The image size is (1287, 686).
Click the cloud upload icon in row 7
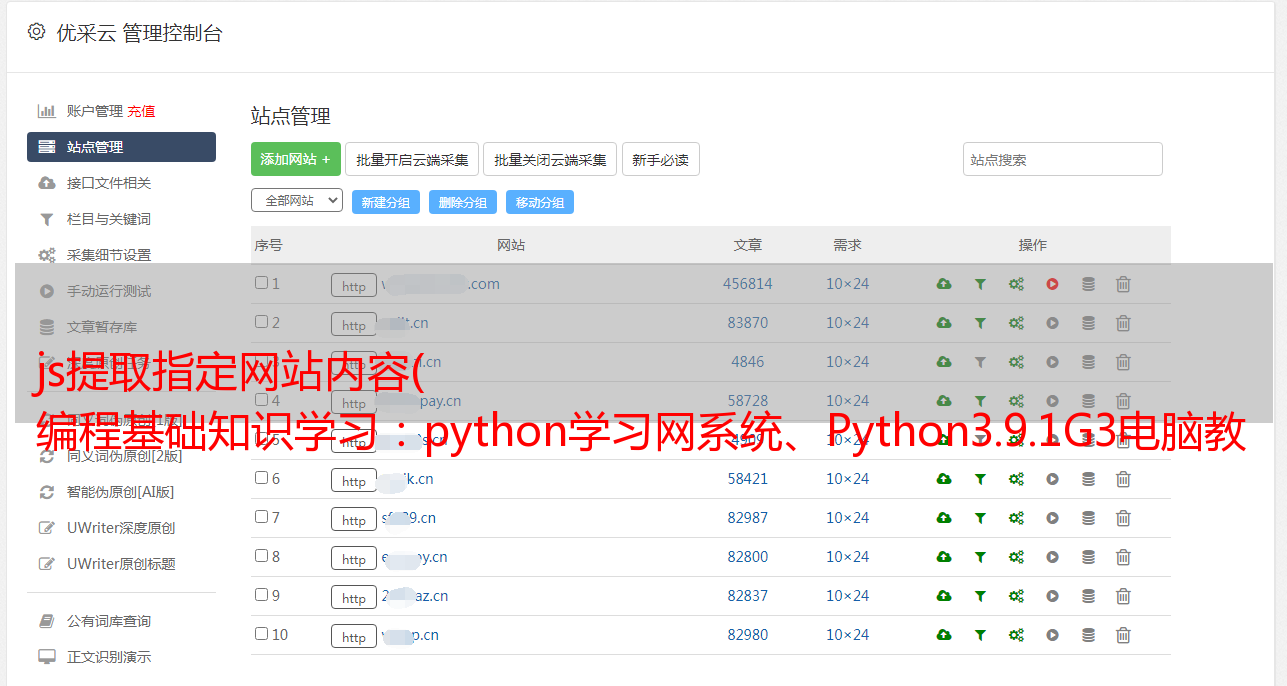coord(944,518)
